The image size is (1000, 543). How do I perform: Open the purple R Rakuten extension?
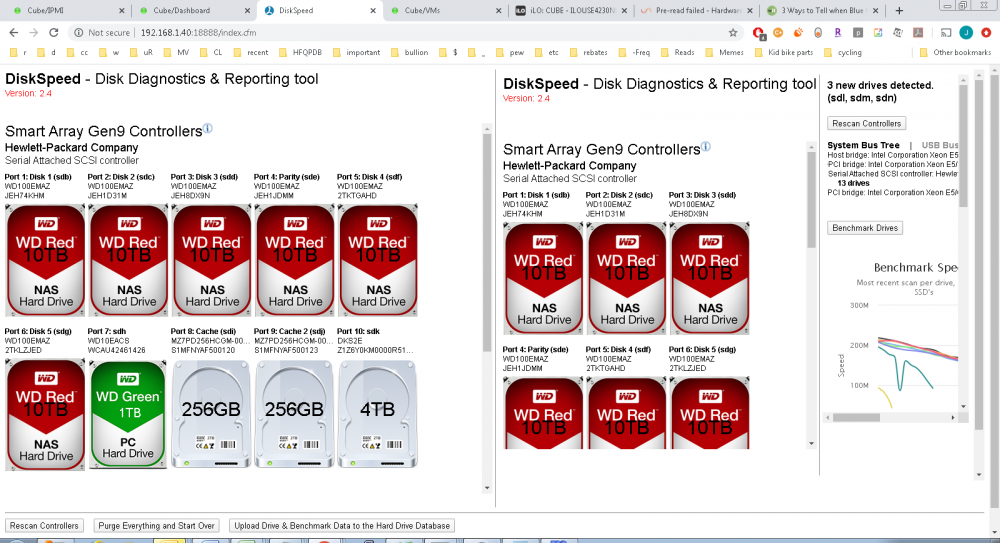837,33
